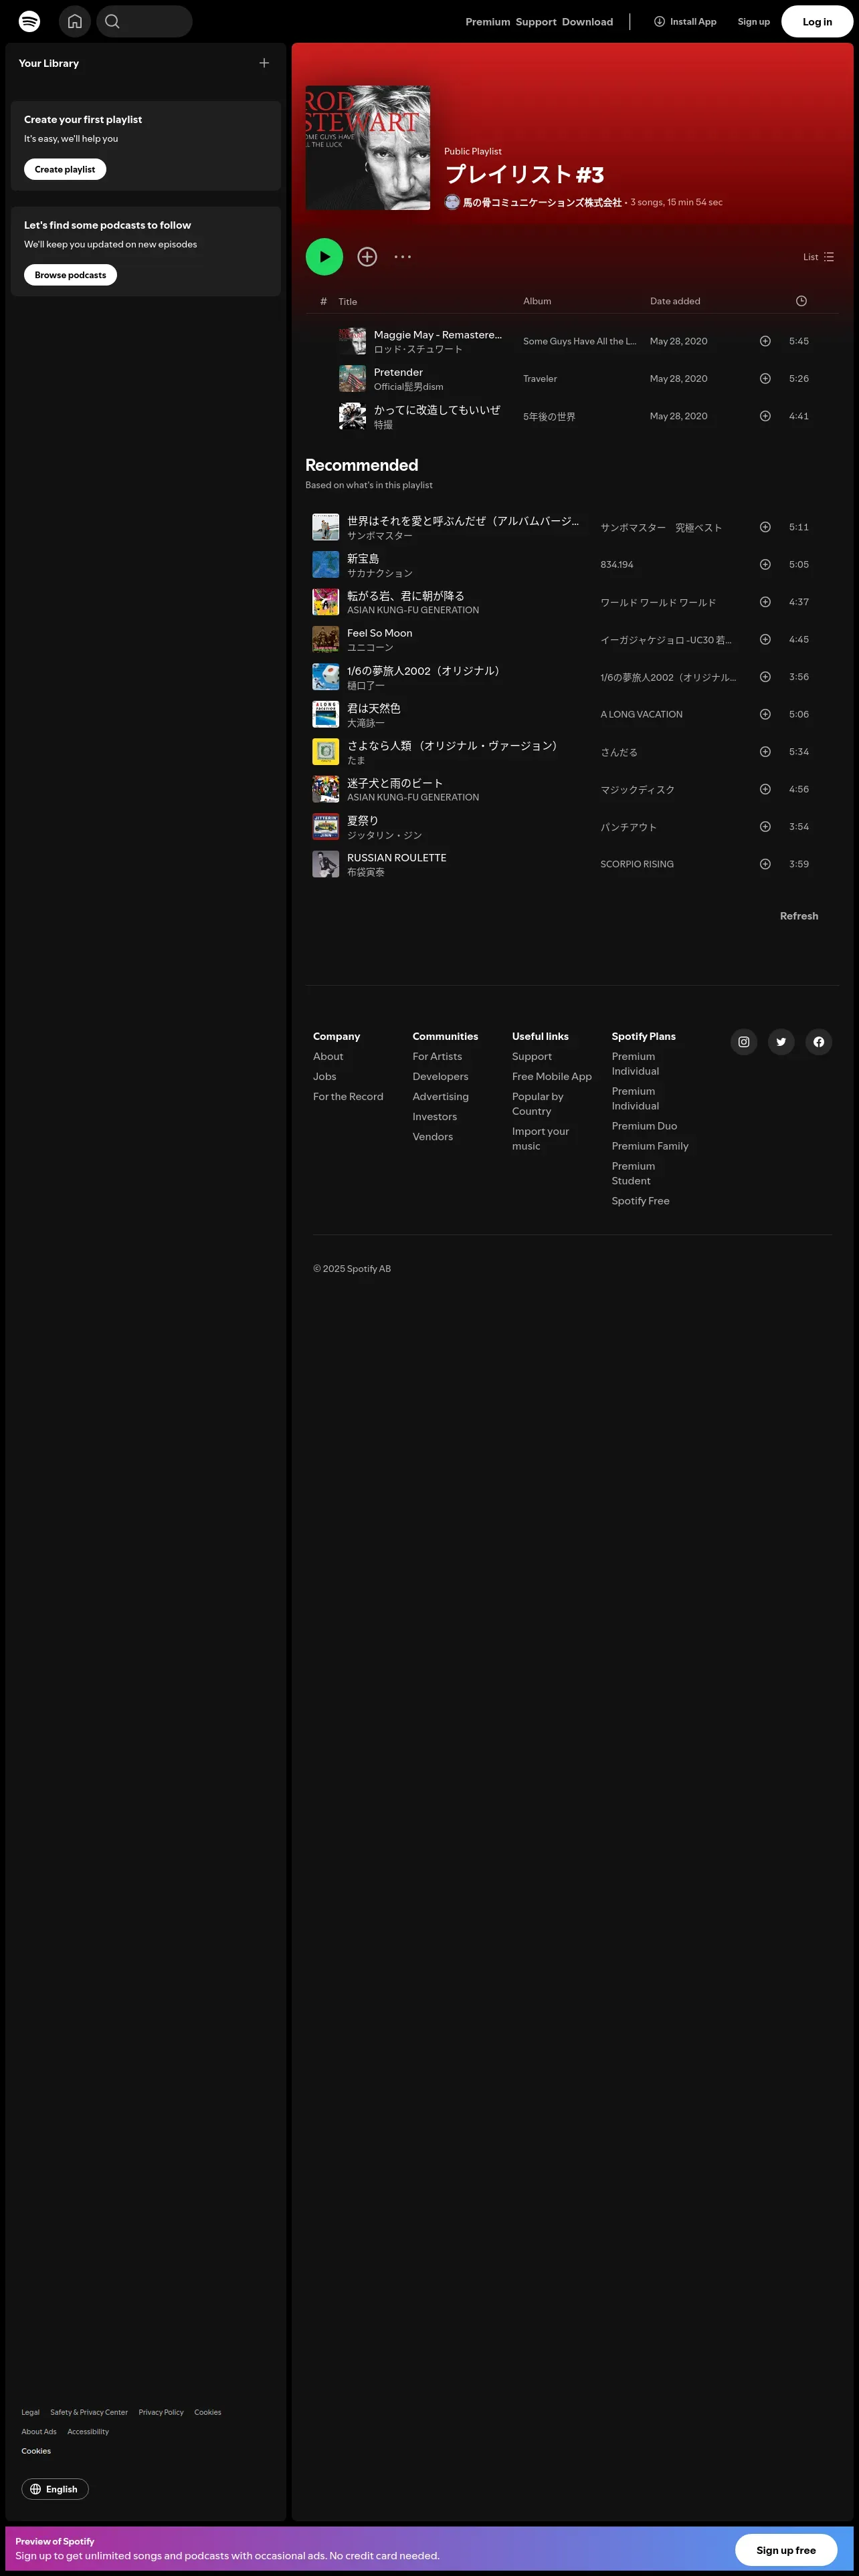Open the Premium Family plan link
The image size is (859, 2576).
[x=650, y=1146]
